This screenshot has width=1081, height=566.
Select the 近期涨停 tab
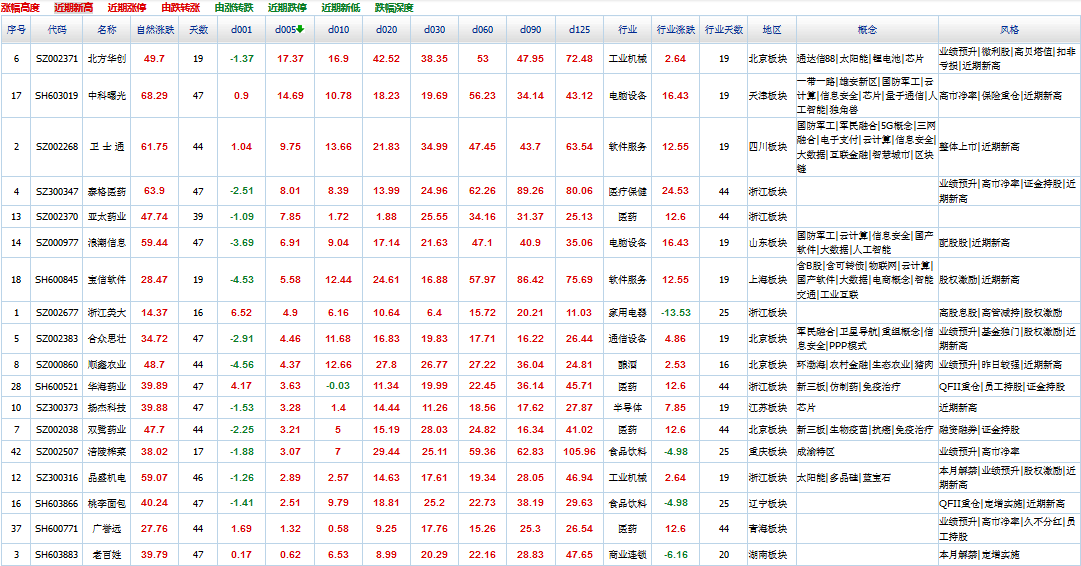127,8
